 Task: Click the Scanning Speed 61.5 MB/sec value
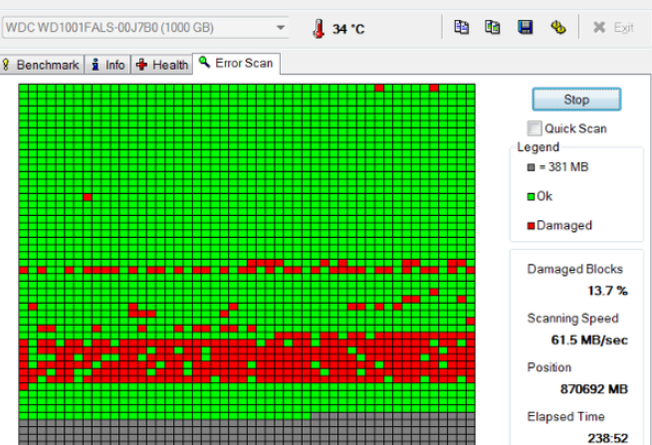click(594, 340)
